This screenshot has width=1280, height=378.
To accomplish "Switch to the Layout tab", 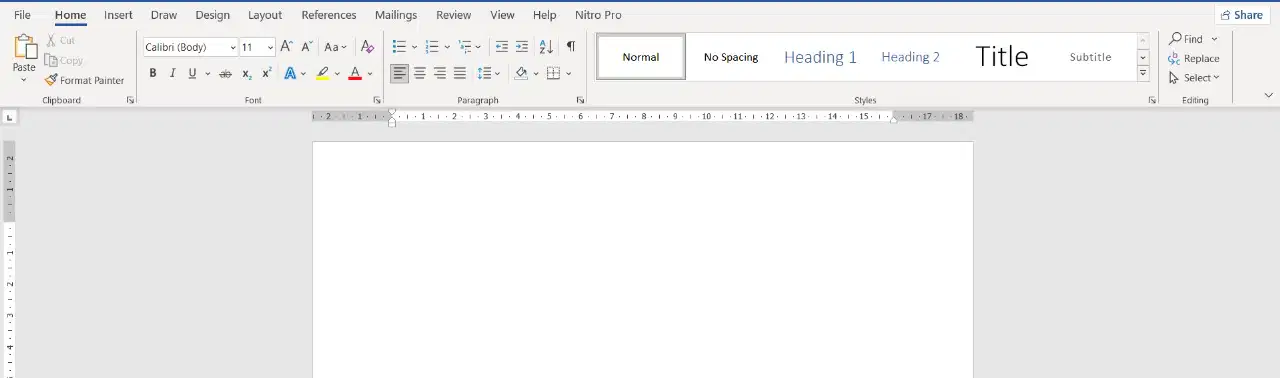I will click(265, 15).
